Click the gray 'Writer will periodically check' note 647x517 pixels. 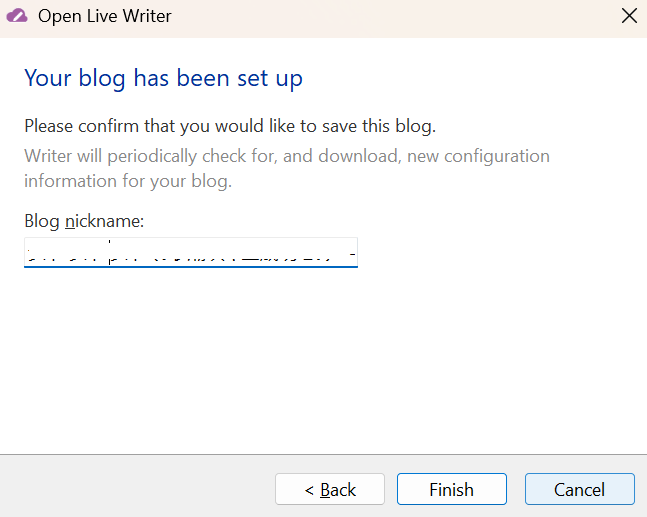pos(286,156)
